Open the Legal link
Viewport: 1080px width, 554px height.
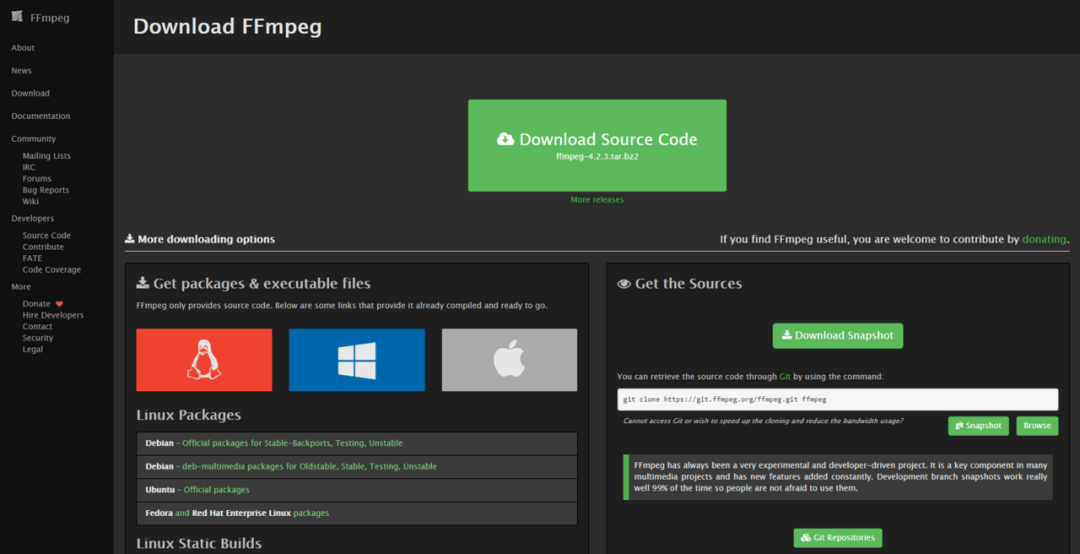click(x=32, y=349)
